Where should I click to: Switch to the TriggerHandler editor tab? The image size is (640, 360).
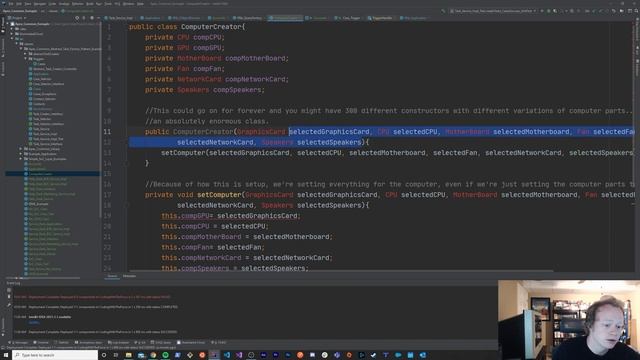click(x=380, y=18)
